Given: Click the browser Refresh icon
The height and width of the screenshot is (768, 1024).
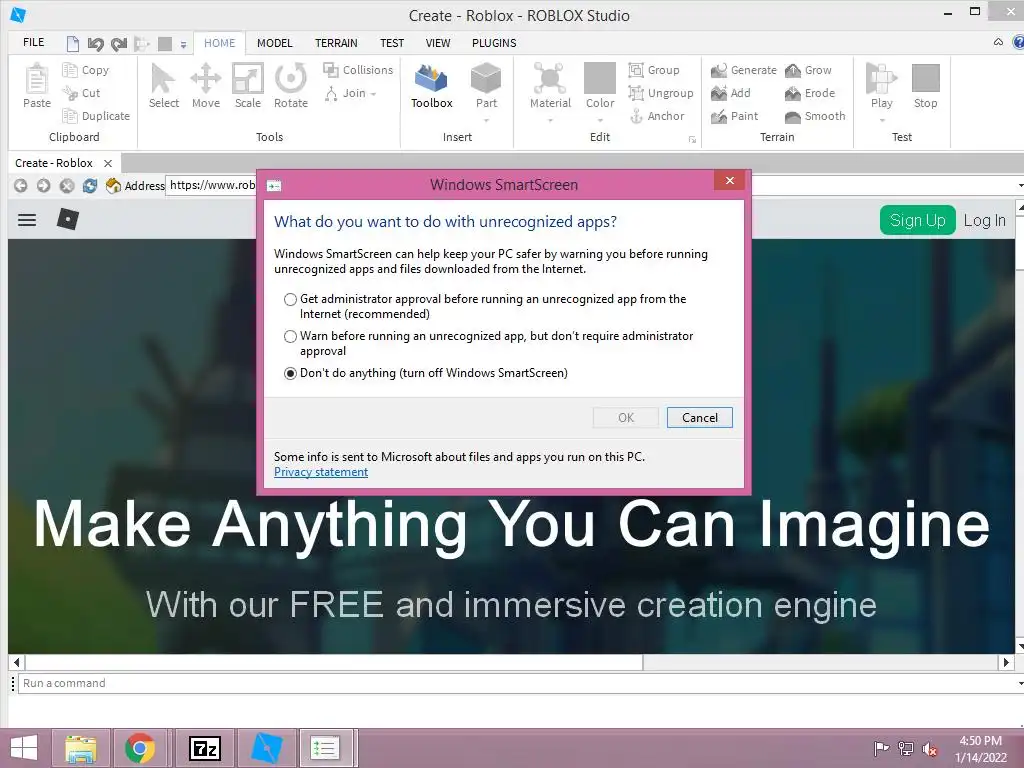Looking at the screenshot, I should pos(89,186).
